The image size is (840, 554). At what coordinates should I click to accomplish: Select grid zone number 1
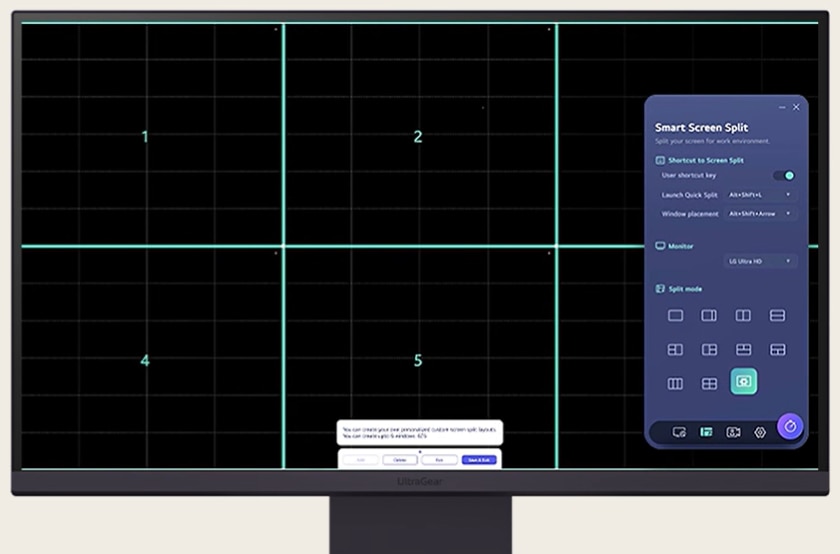click(145, 137)
